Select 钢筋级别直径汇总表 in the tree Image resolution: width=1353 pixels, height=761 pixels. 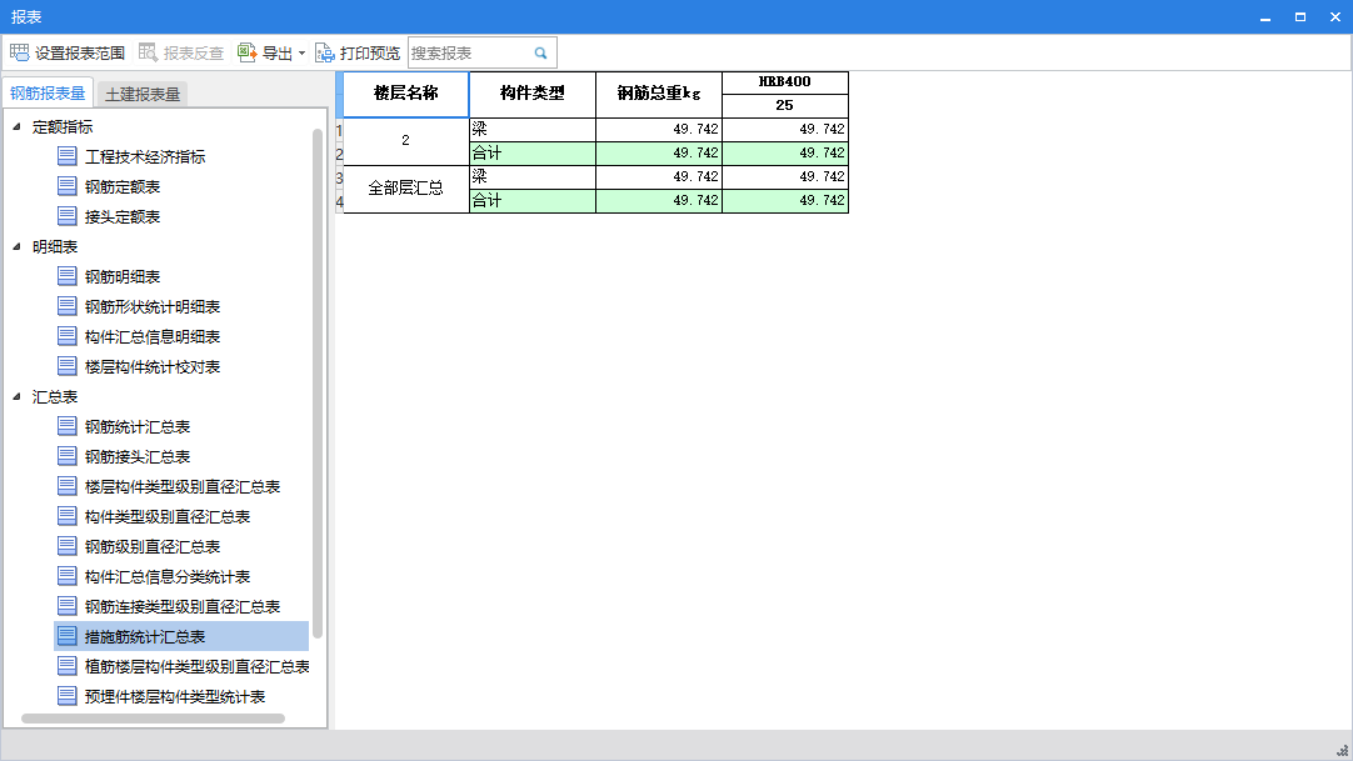pos(152,547)
